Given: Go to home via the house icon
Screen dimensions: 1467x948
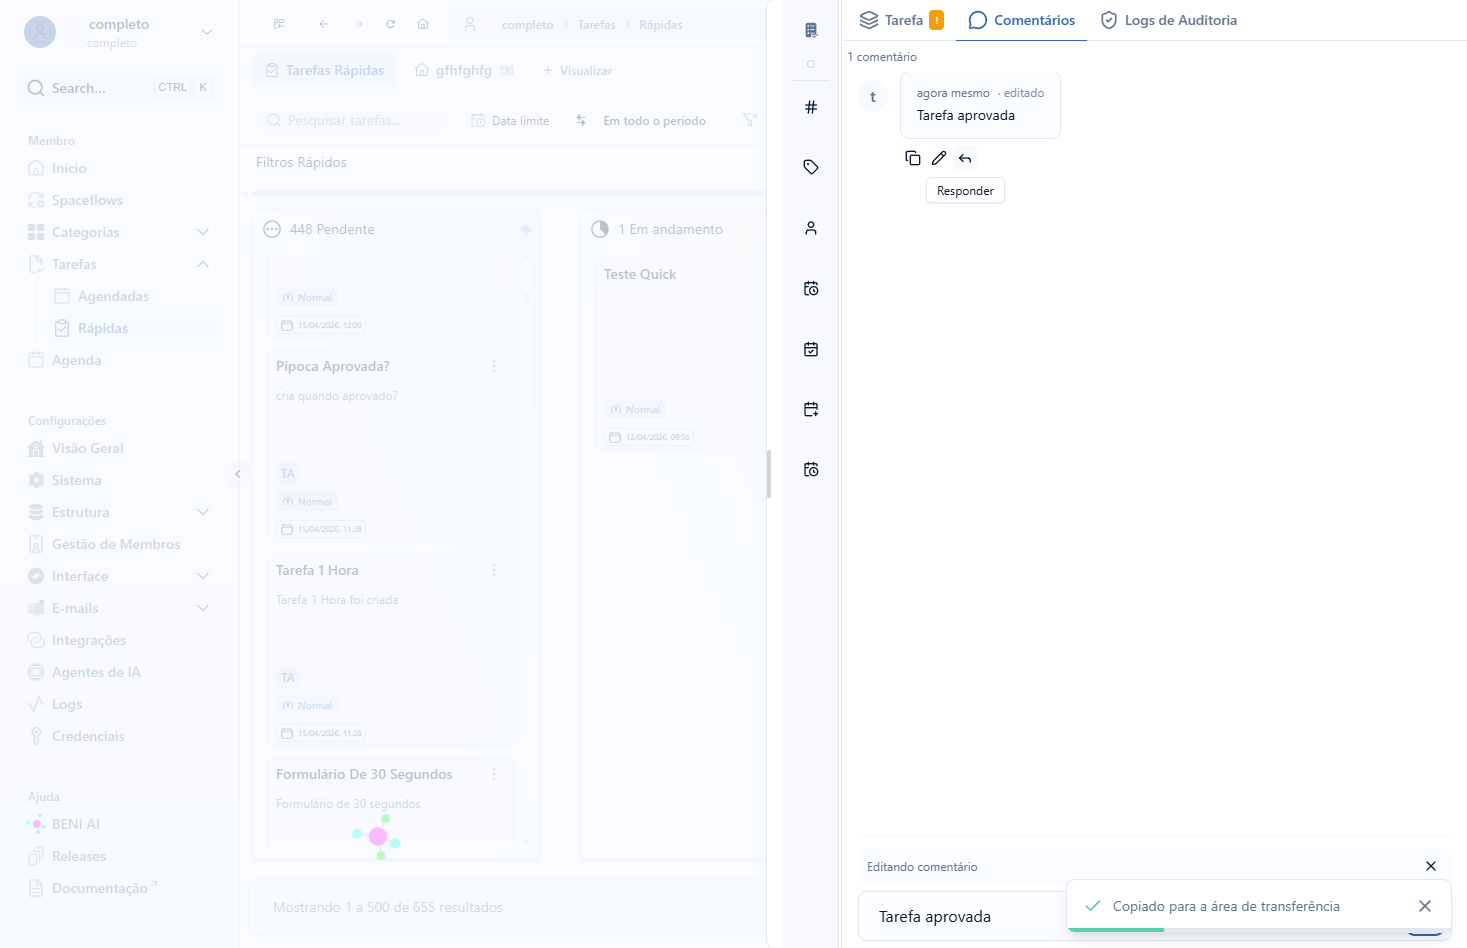Looking at the screenshot, I should tap(423, 24).
